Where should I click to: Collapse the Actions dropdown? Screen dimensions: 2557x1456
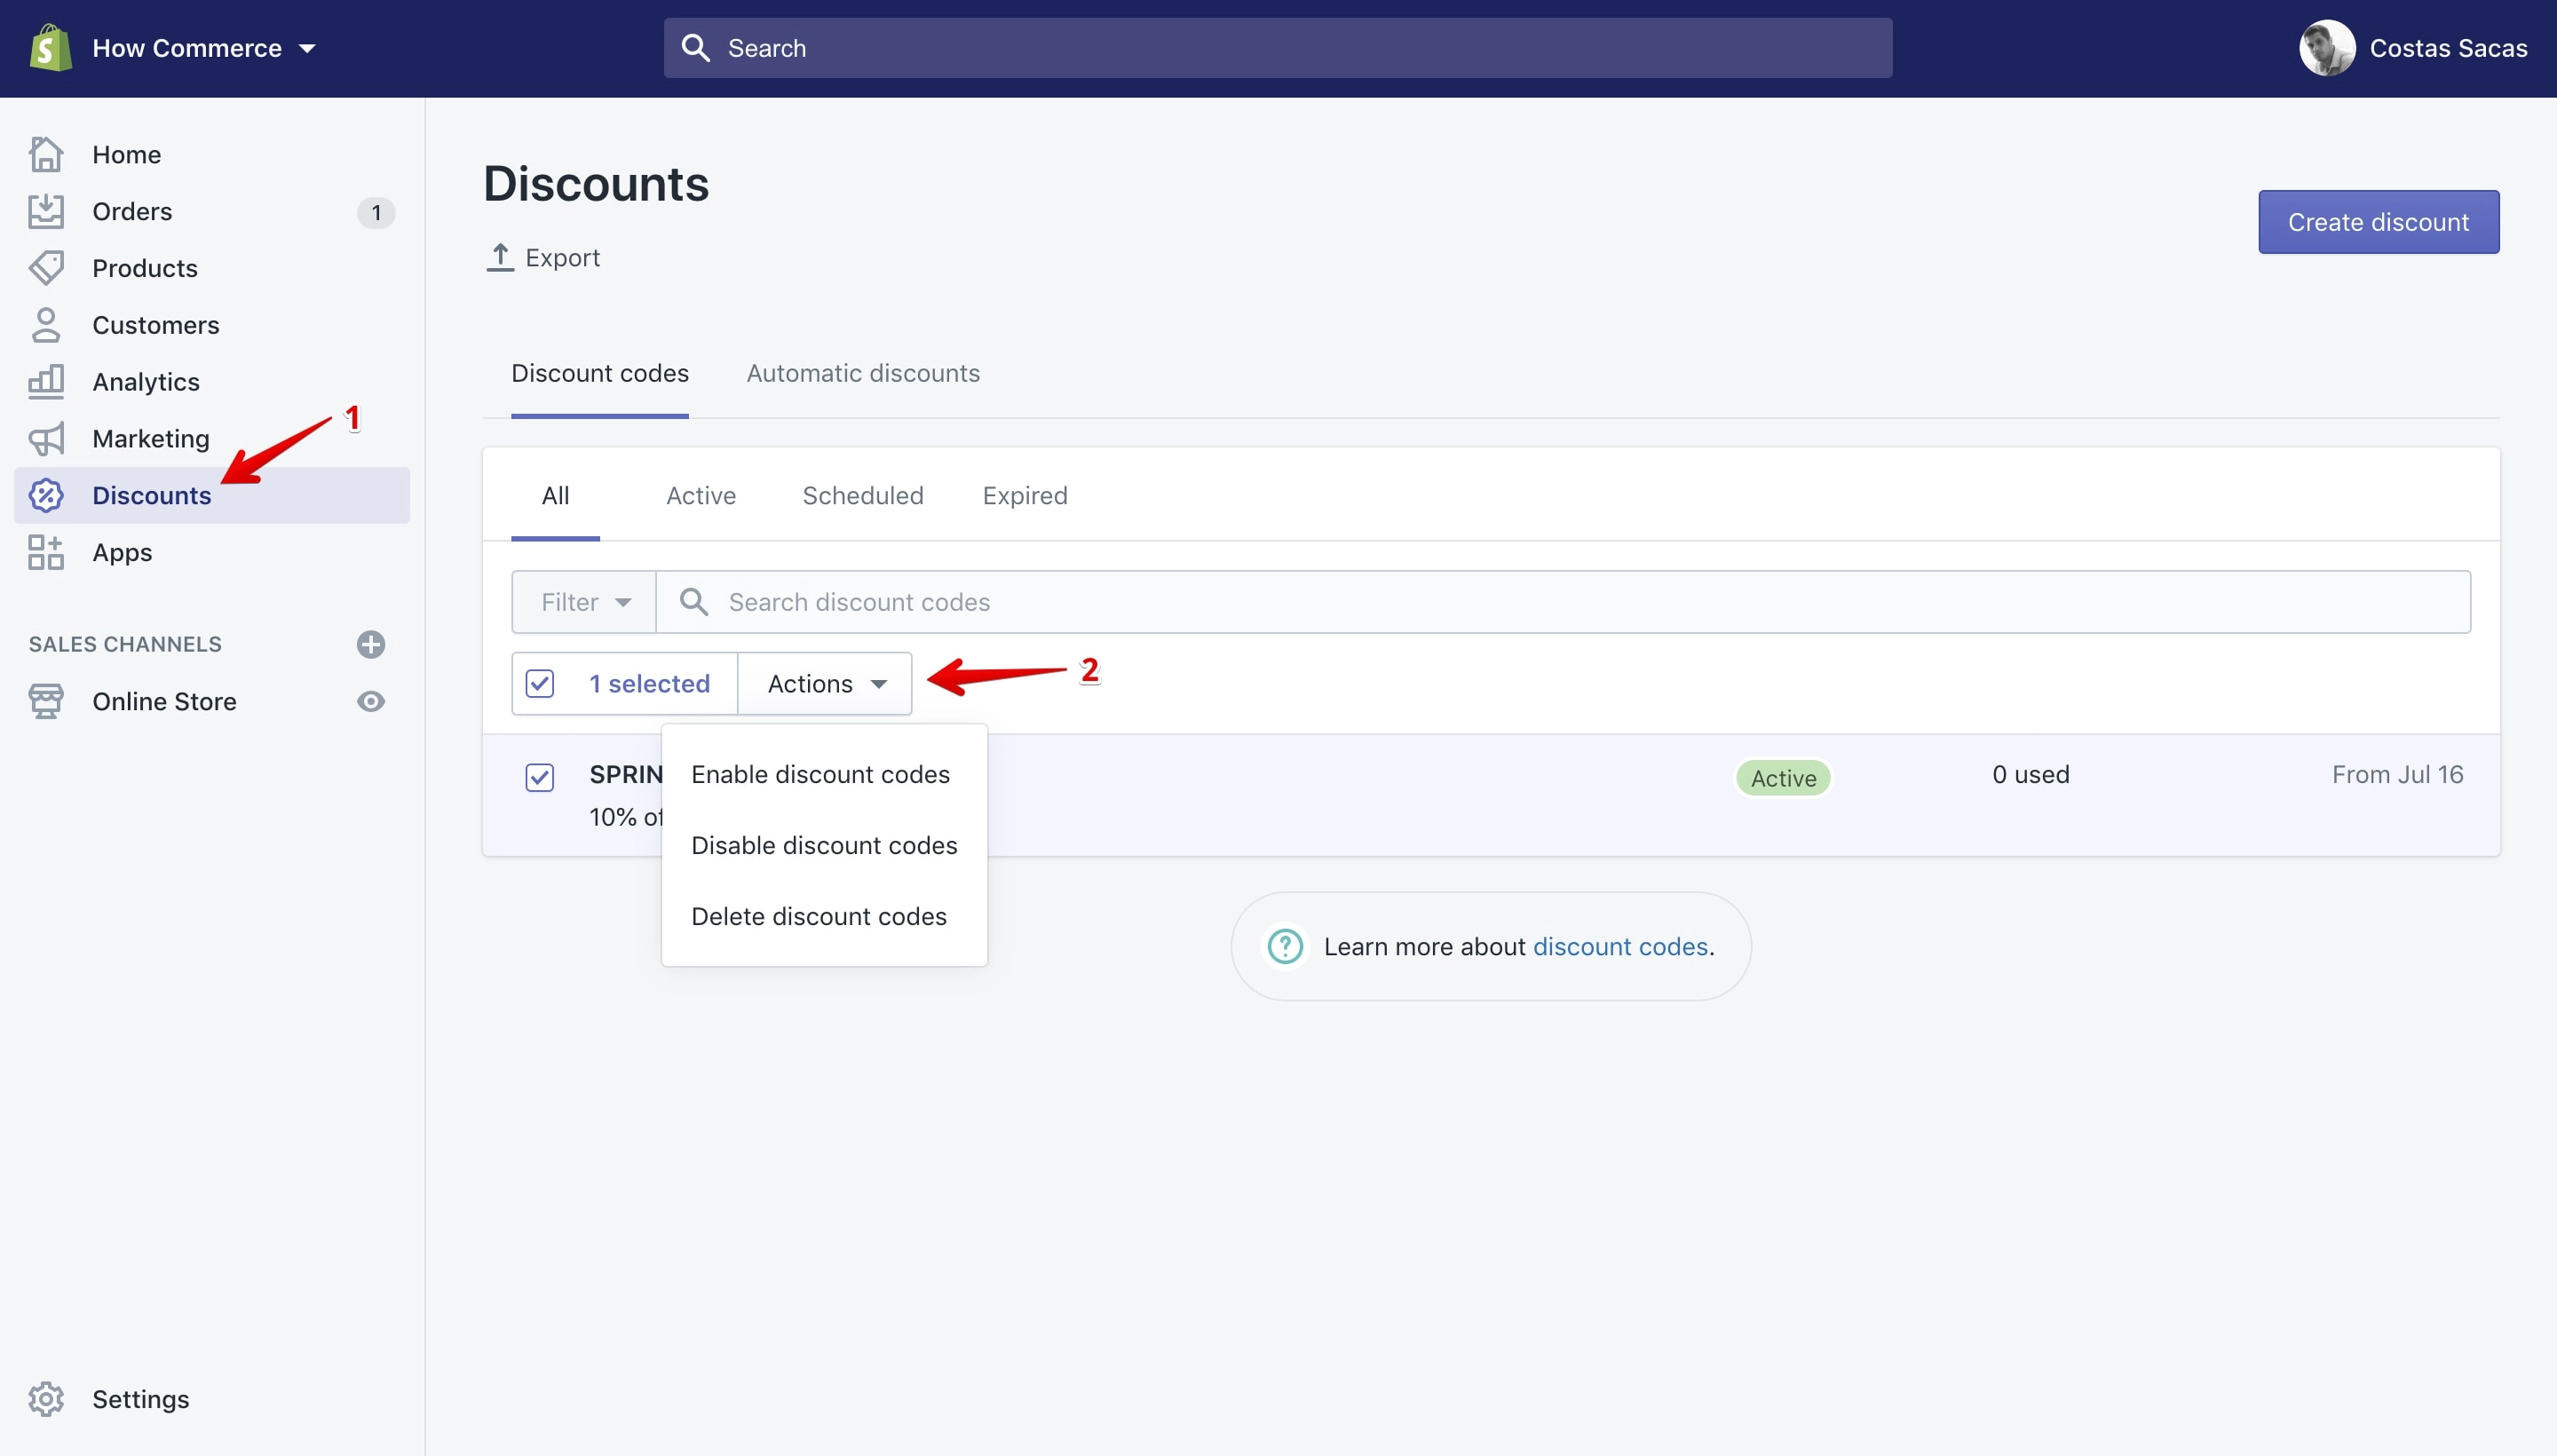(825, 683)
